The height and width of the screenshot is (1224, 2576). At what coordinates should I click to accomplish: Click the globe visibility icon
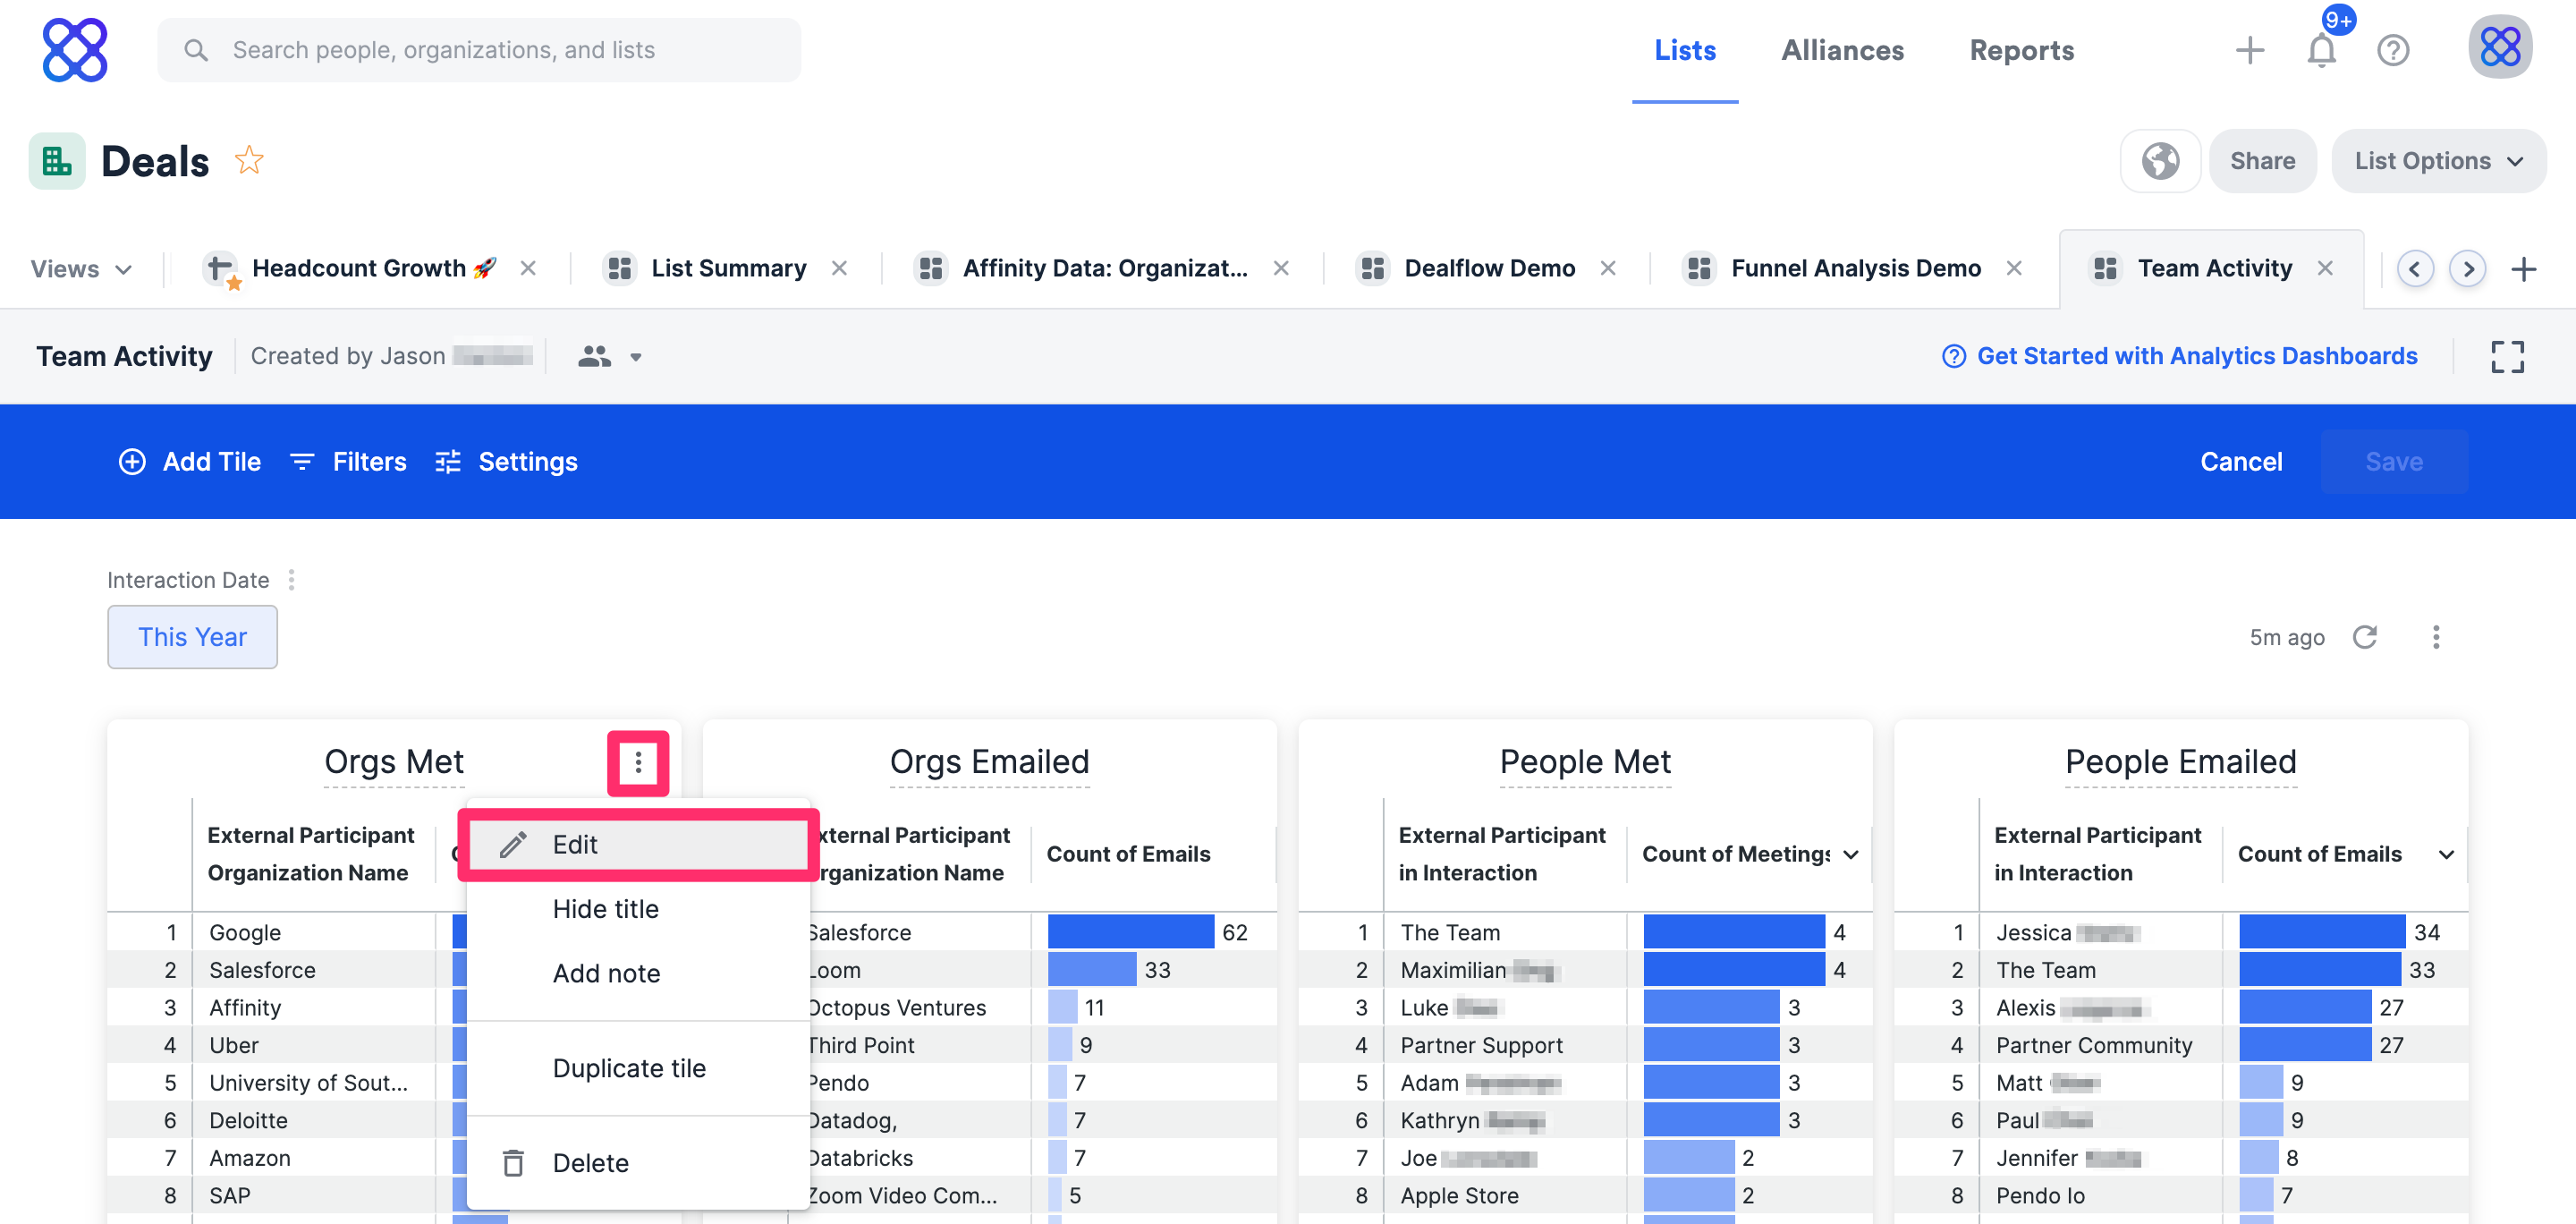coord(2160,161)
